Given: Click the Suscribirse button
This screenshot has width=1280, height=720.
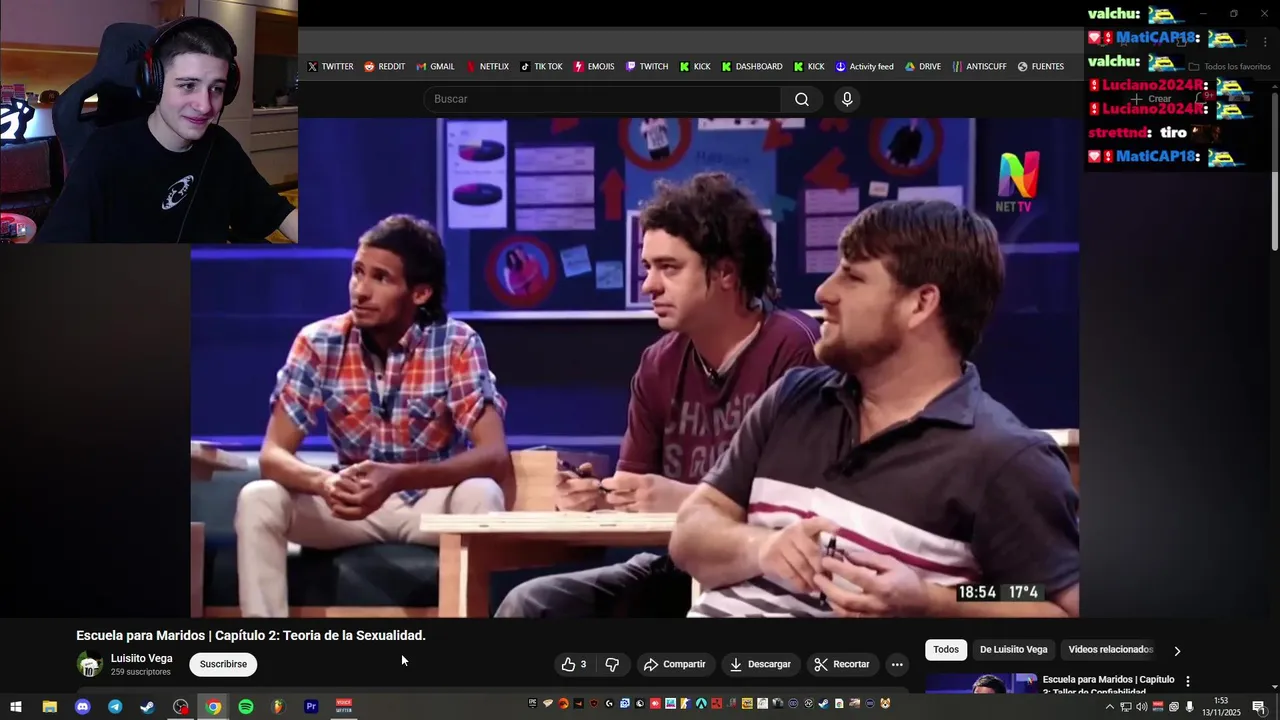Looking at the screenshot, I should 223,664.
